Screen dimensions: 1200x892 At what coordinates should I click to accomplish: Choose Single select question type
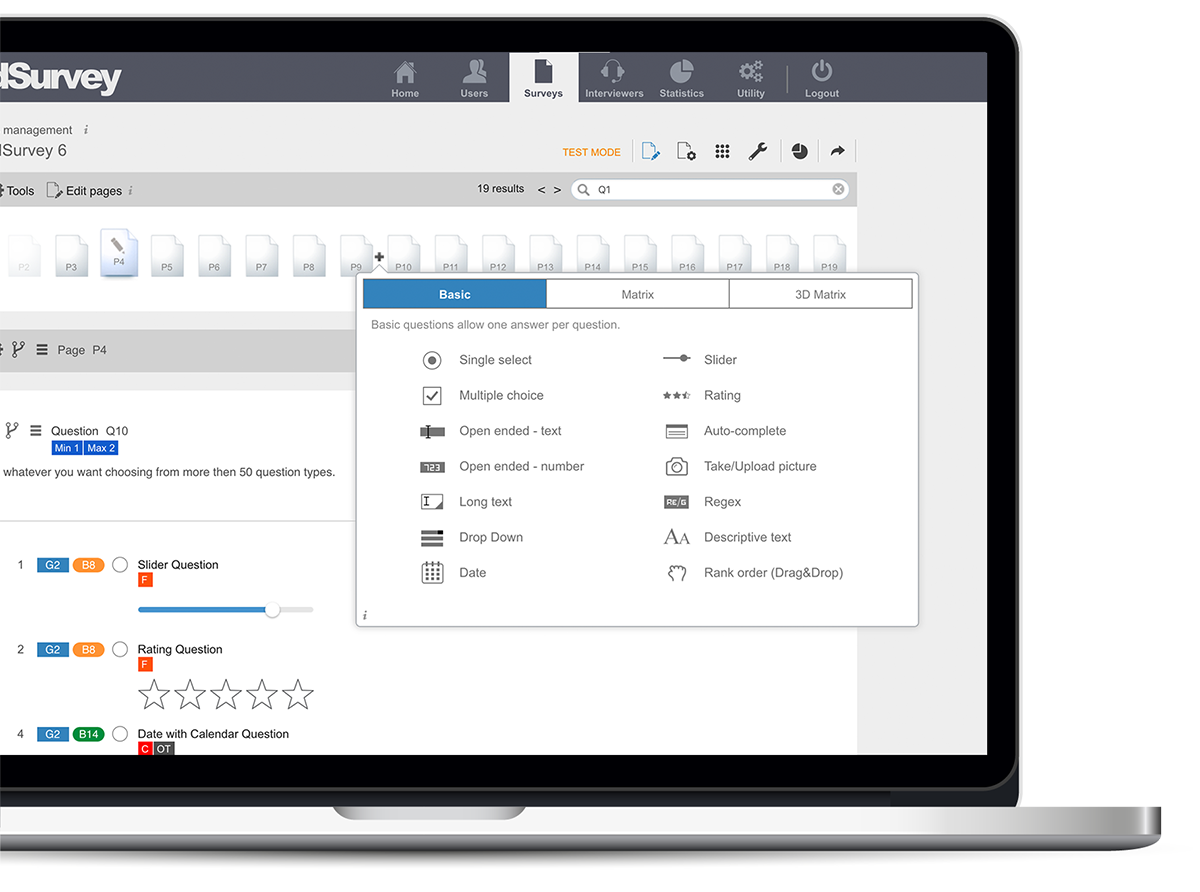click(476, 360)
